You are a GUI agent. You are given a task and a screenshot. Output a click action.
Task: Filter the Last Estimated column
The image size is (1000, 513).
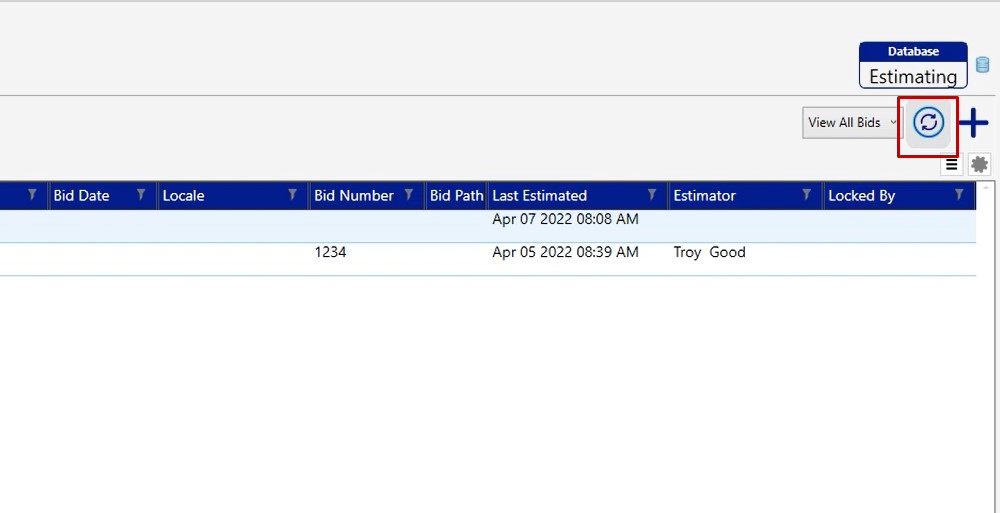pos(652,195)
